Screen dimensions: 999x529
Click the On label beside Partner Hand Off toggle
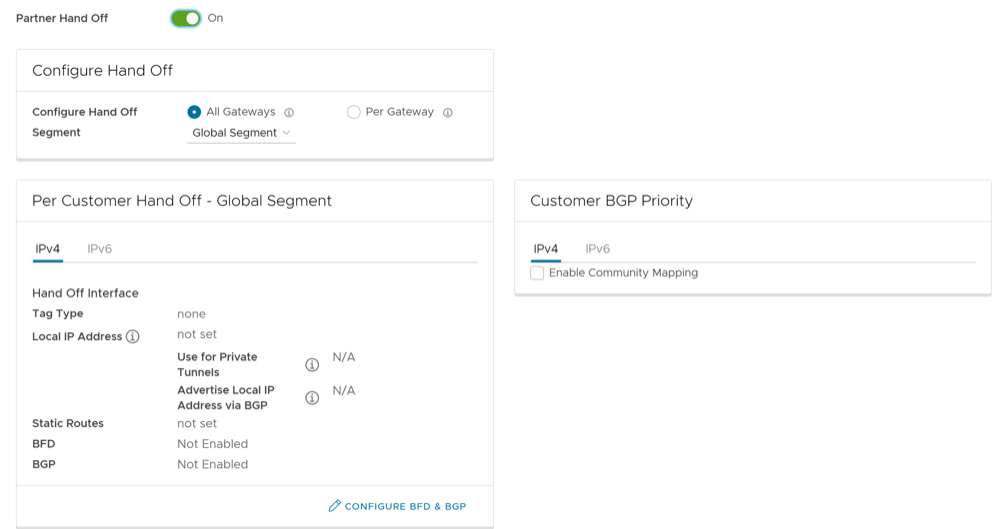pos(215,18)
